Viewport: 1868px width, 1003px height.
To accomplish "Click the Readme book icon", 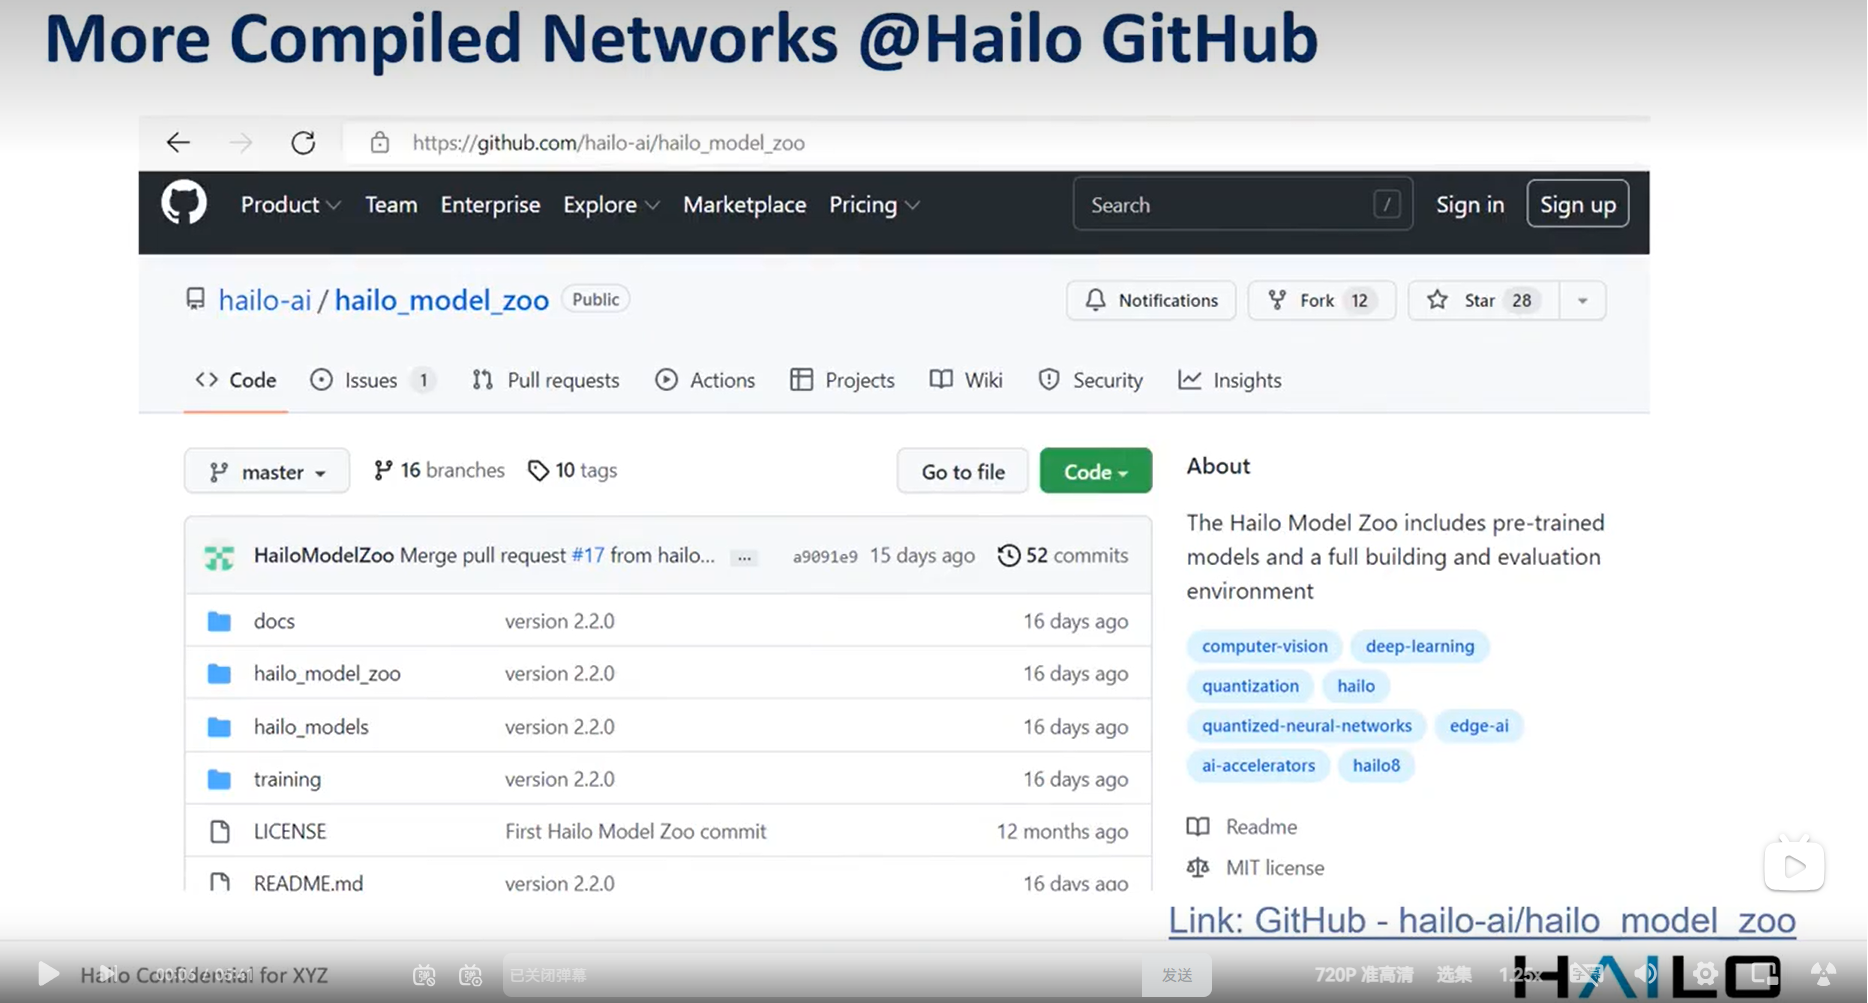I will click(x=1198, y=826).
